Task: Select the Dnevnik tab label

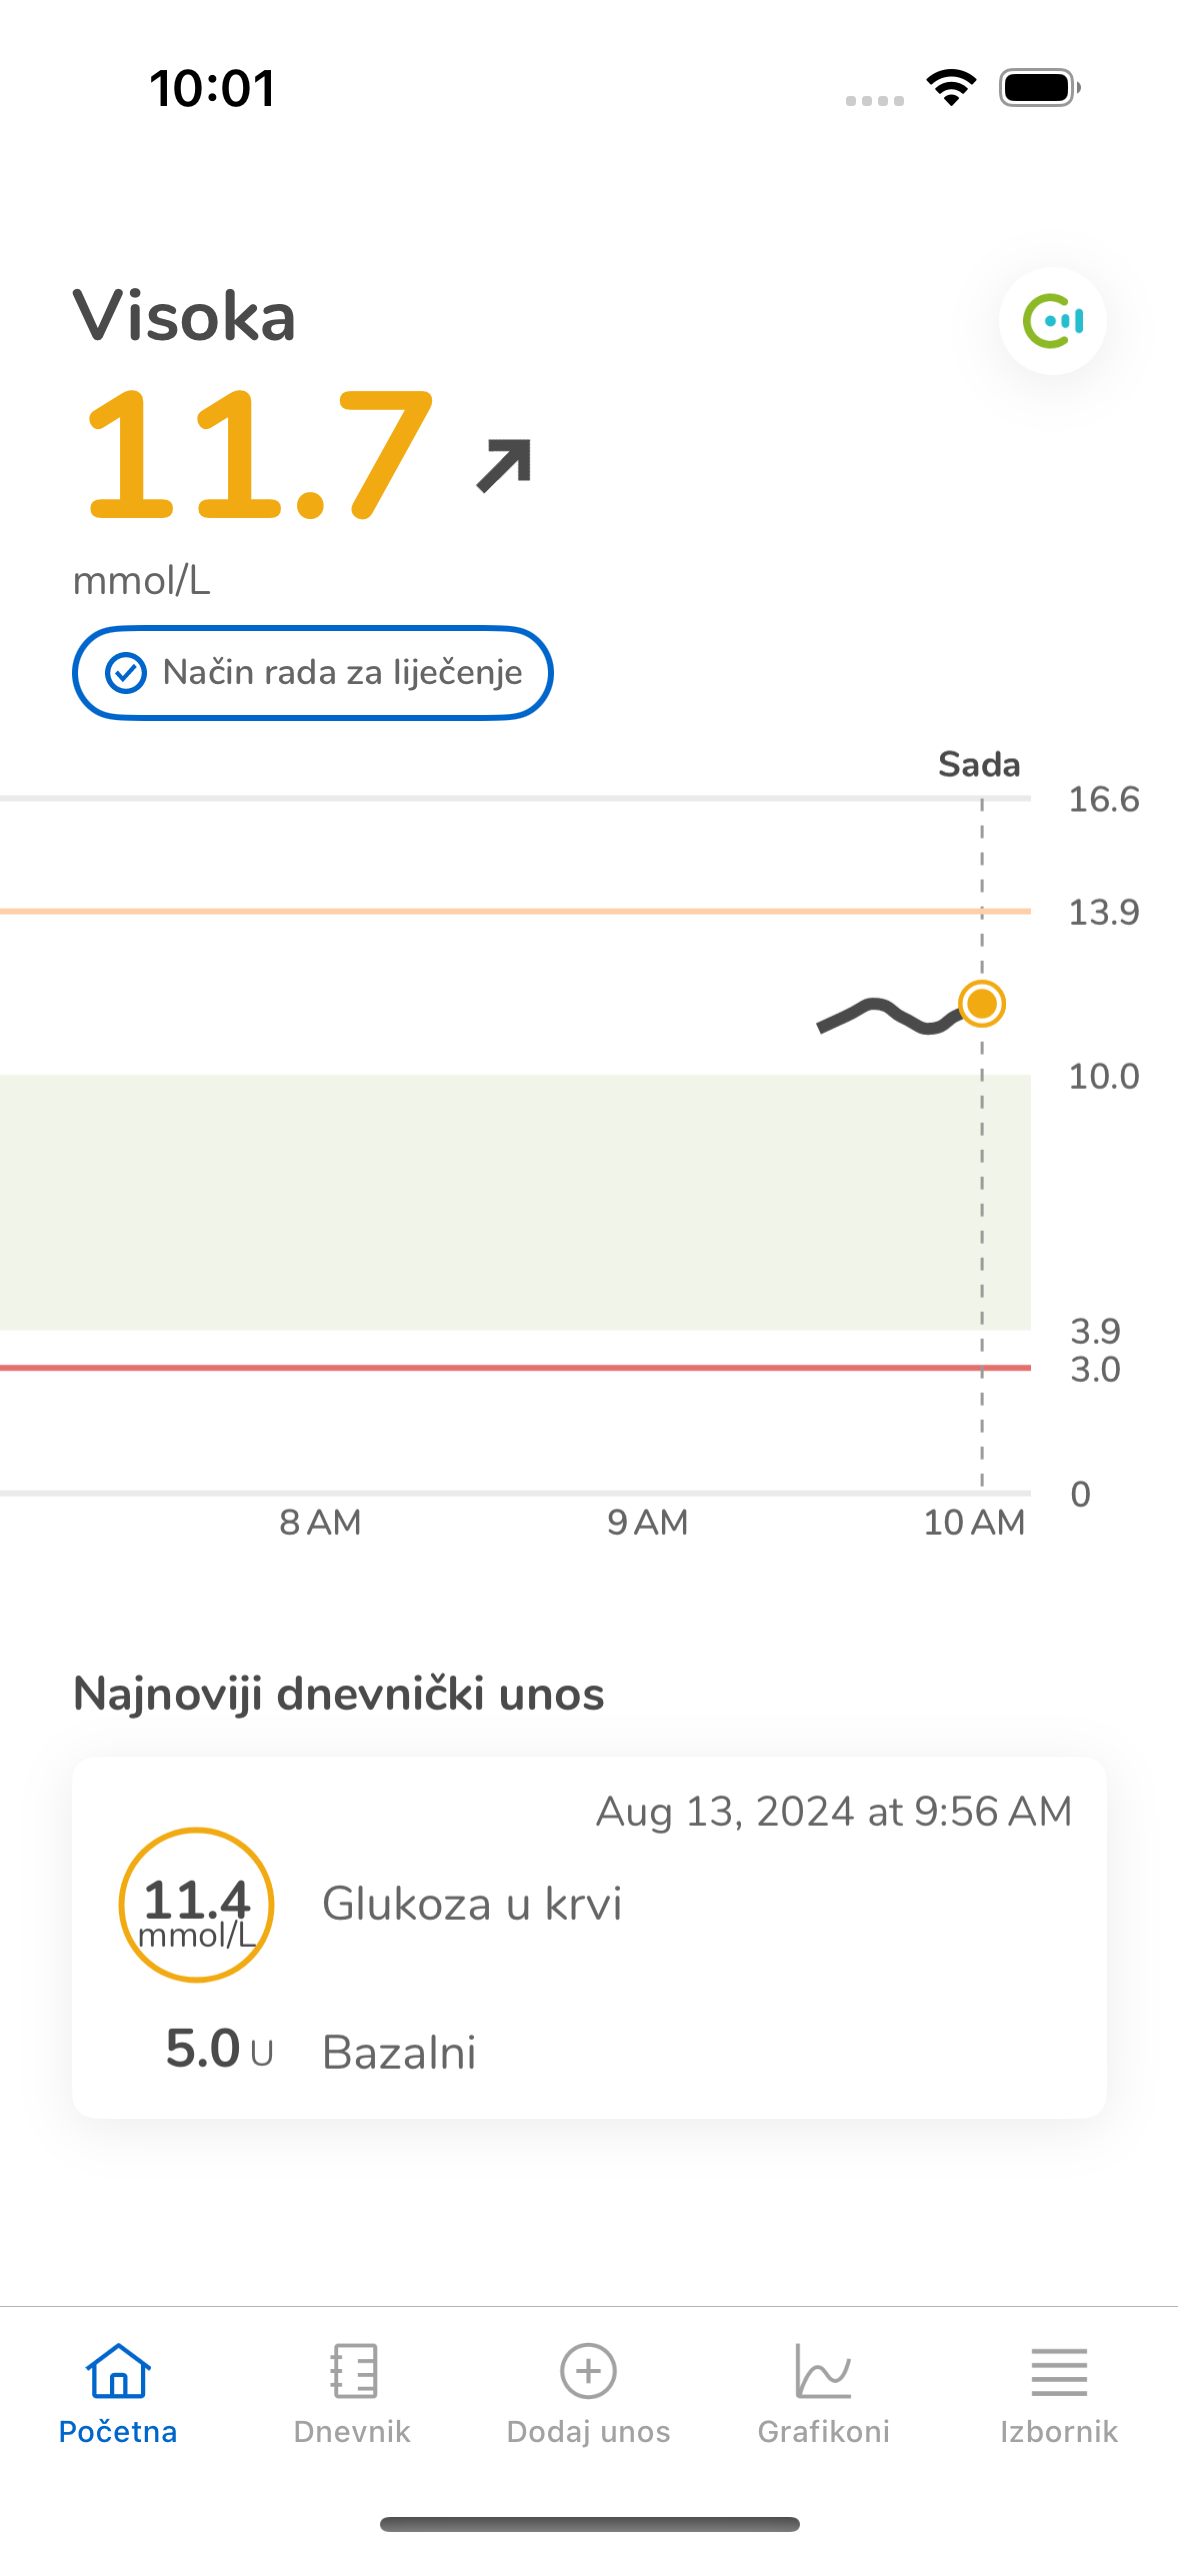Action: click(353, 2432)
